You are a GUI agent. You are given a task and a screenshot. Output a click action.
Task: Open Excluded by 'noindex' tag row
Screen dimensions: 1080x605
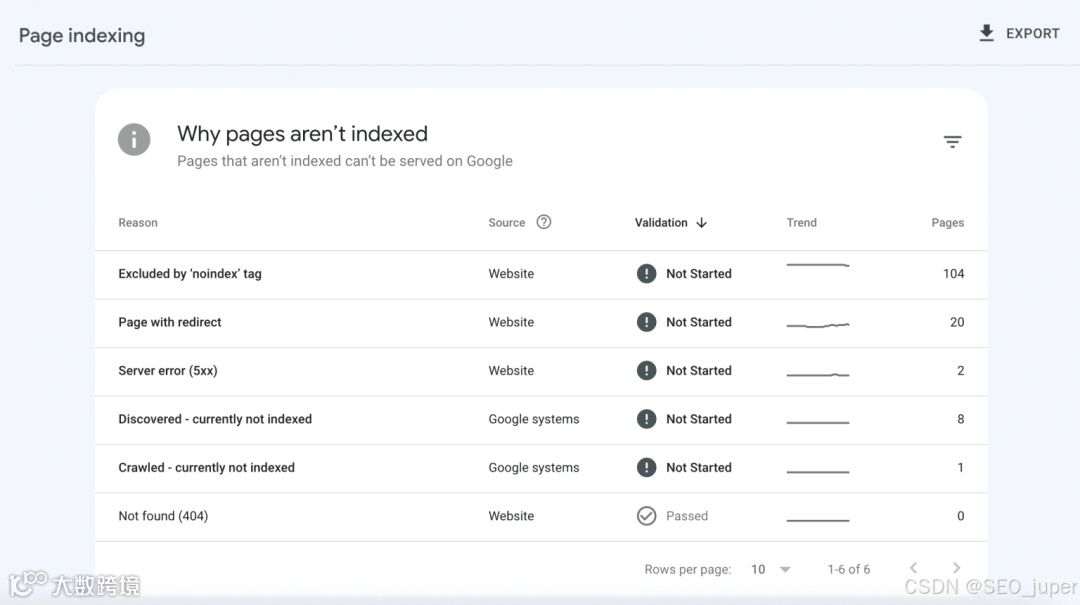[190, 274]
